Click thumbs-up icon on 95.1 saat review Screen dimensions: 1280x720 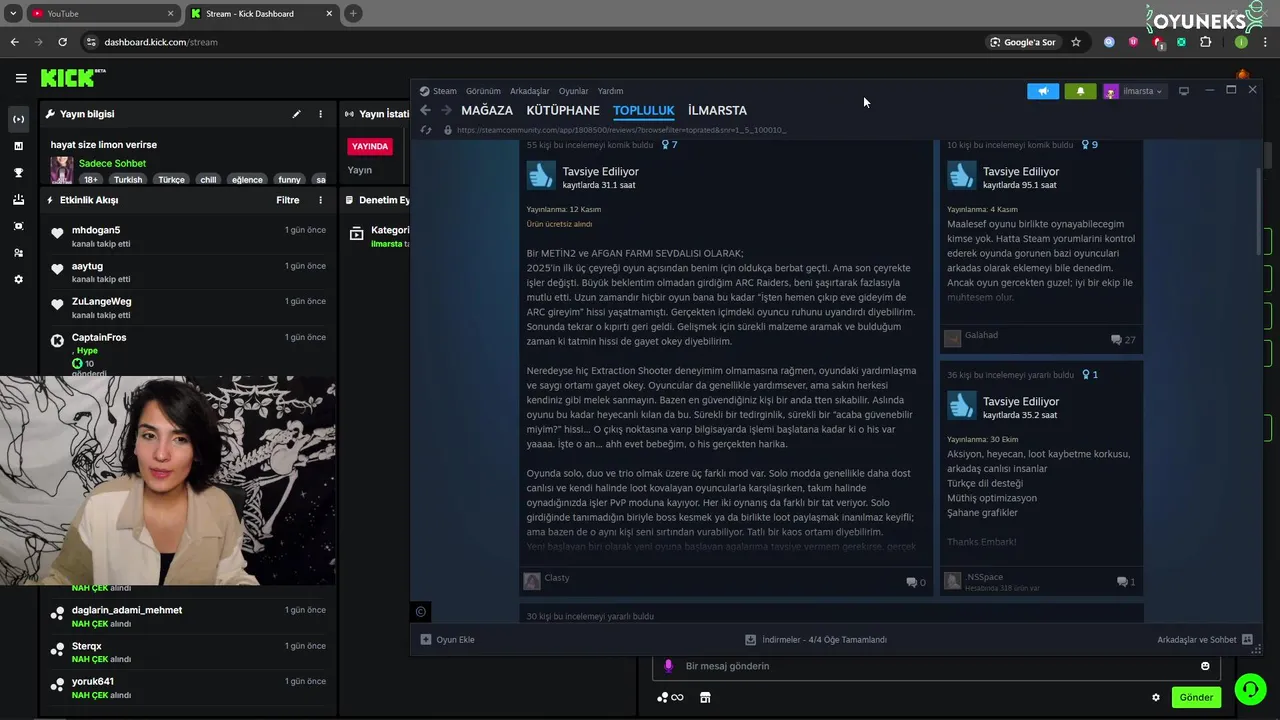coord(961,175)
